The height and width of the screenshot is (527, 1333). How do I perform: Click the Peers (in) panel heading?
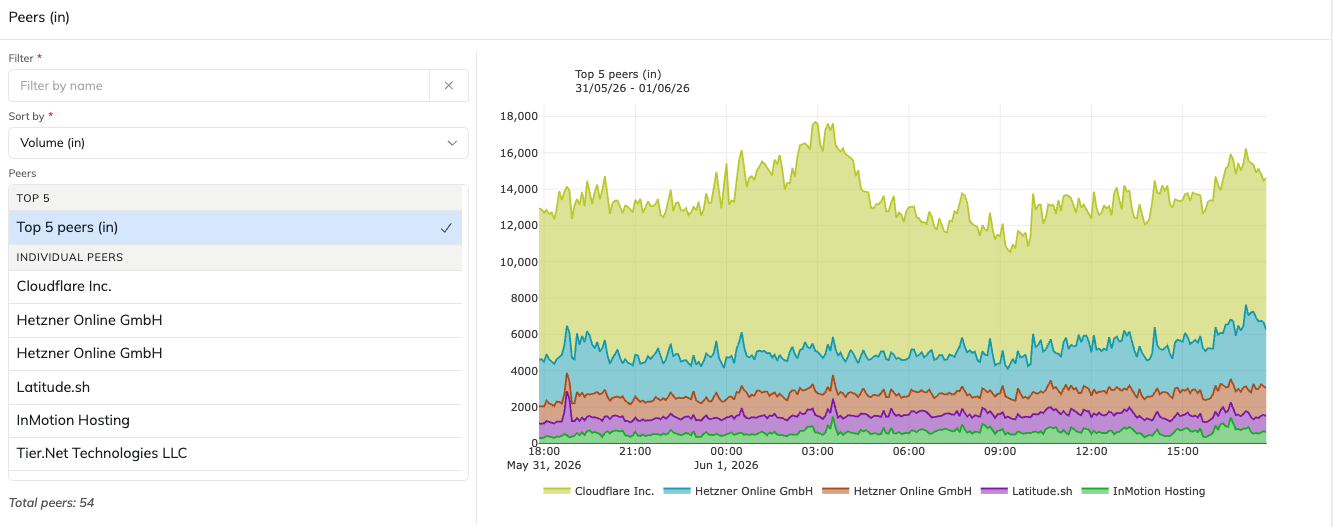point(39,17)
